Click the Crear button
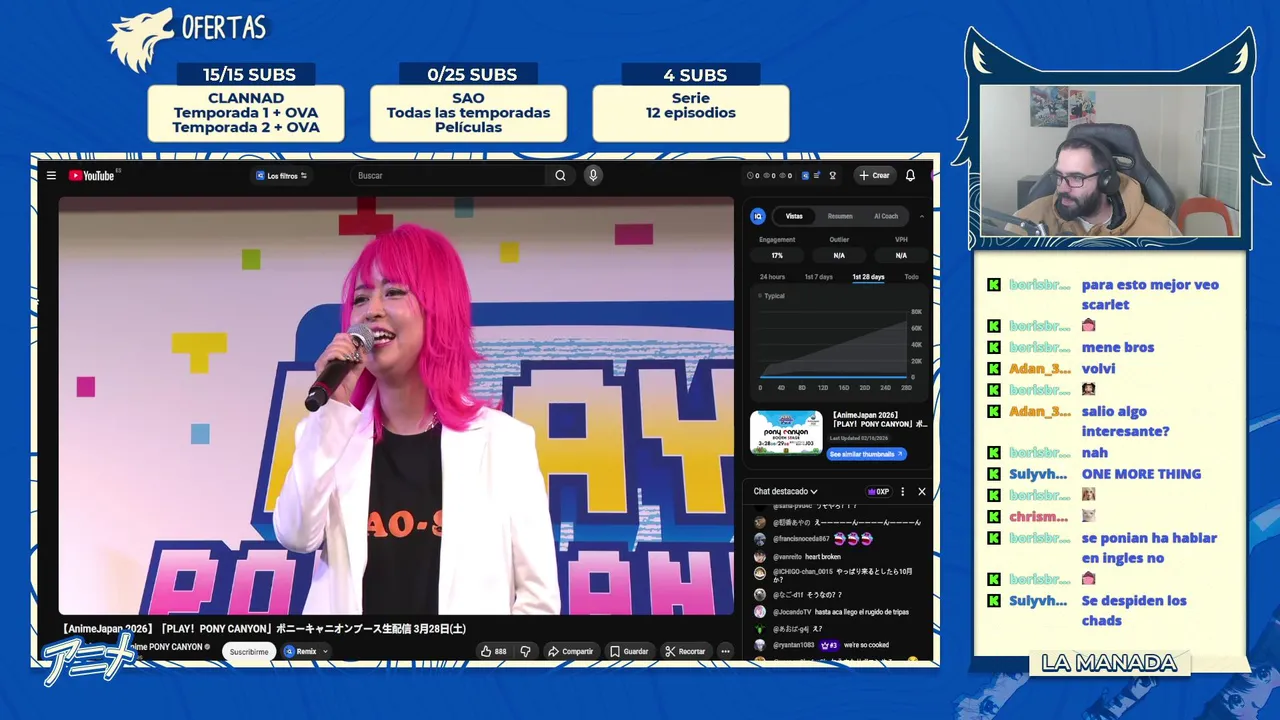The width and height of the screenshot is (1280, 720). (x=874, y=175)
